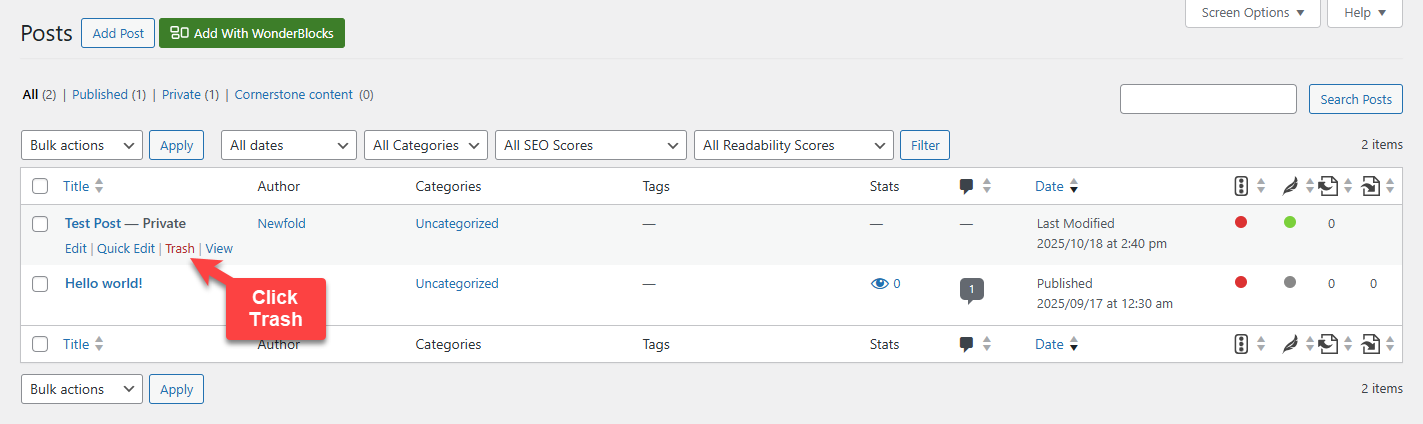The height and width of the screenshot is (424, 1423).
Task: Click comments bubble icon in the footer row
Action: (966, 344)
